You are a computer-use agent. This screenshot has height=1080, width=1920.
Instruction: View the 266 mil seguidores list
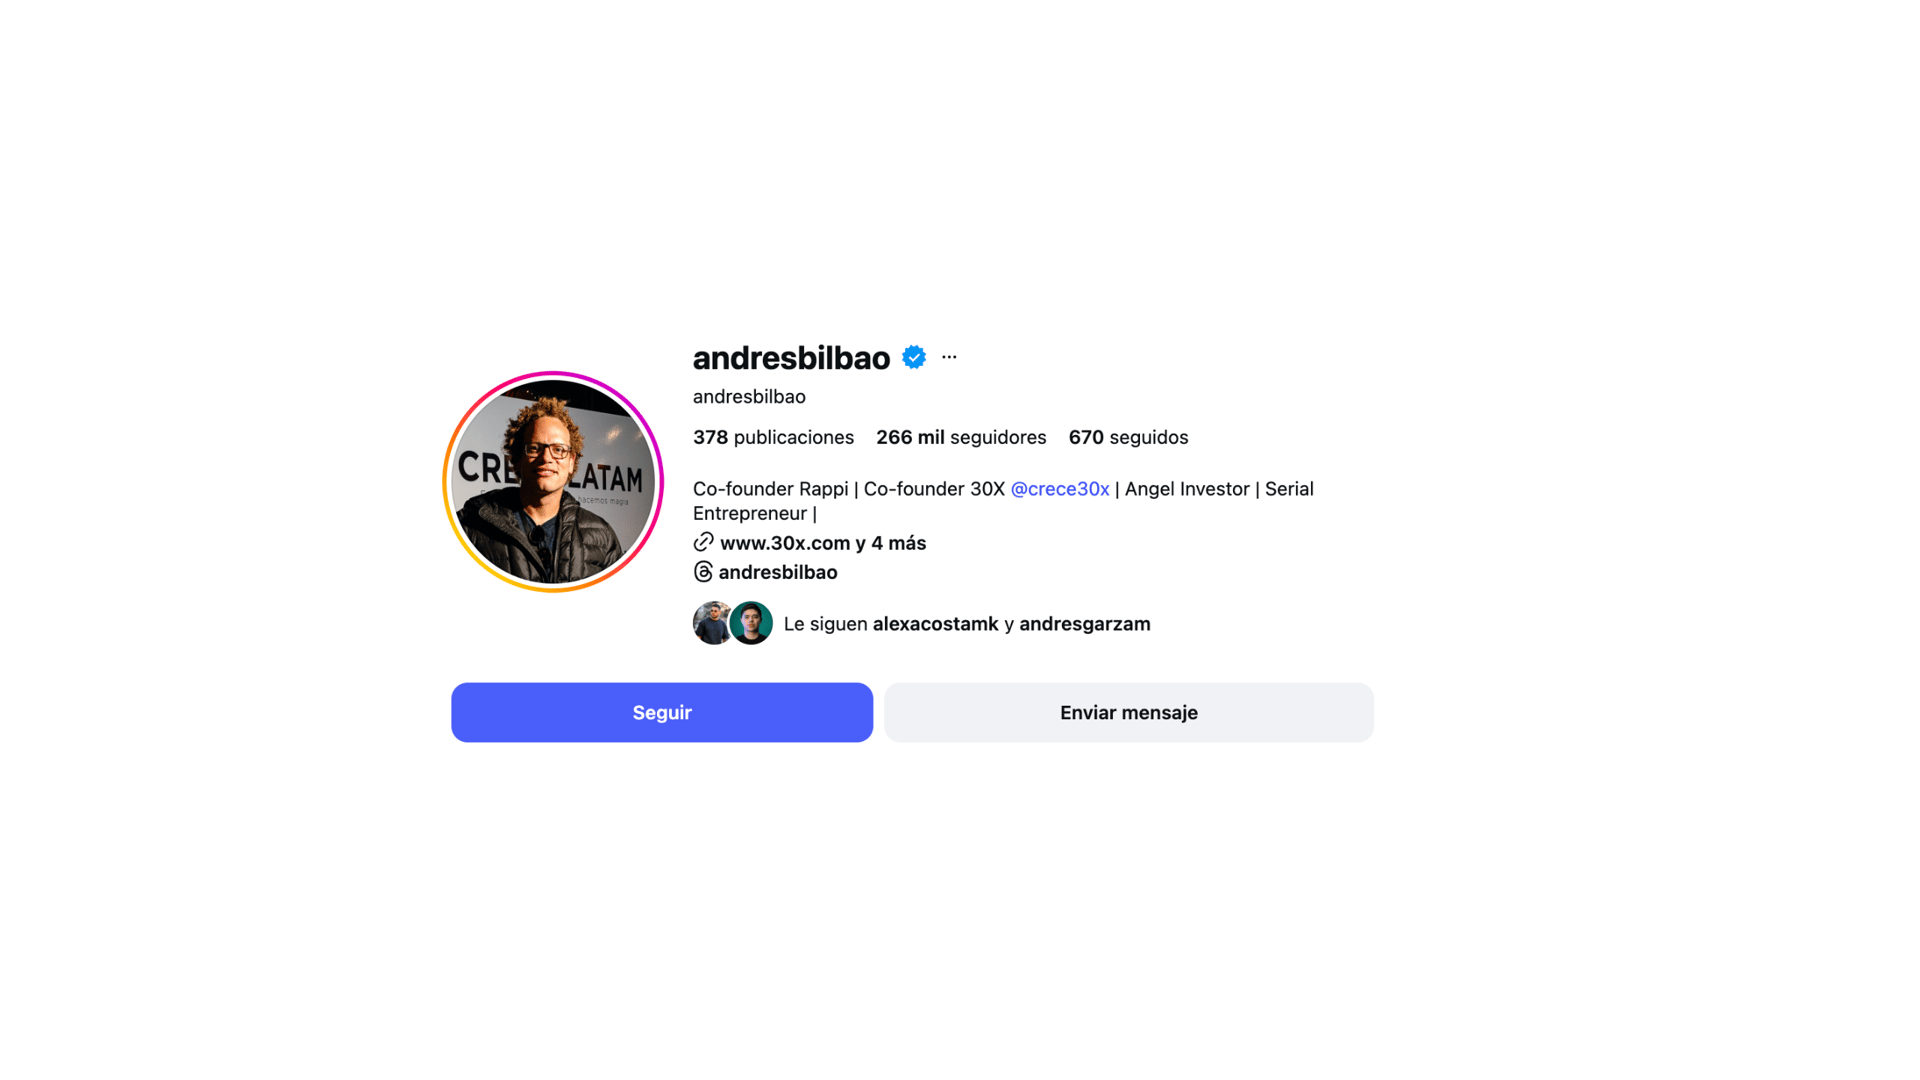pyautogui.click(x=961, y=437)
